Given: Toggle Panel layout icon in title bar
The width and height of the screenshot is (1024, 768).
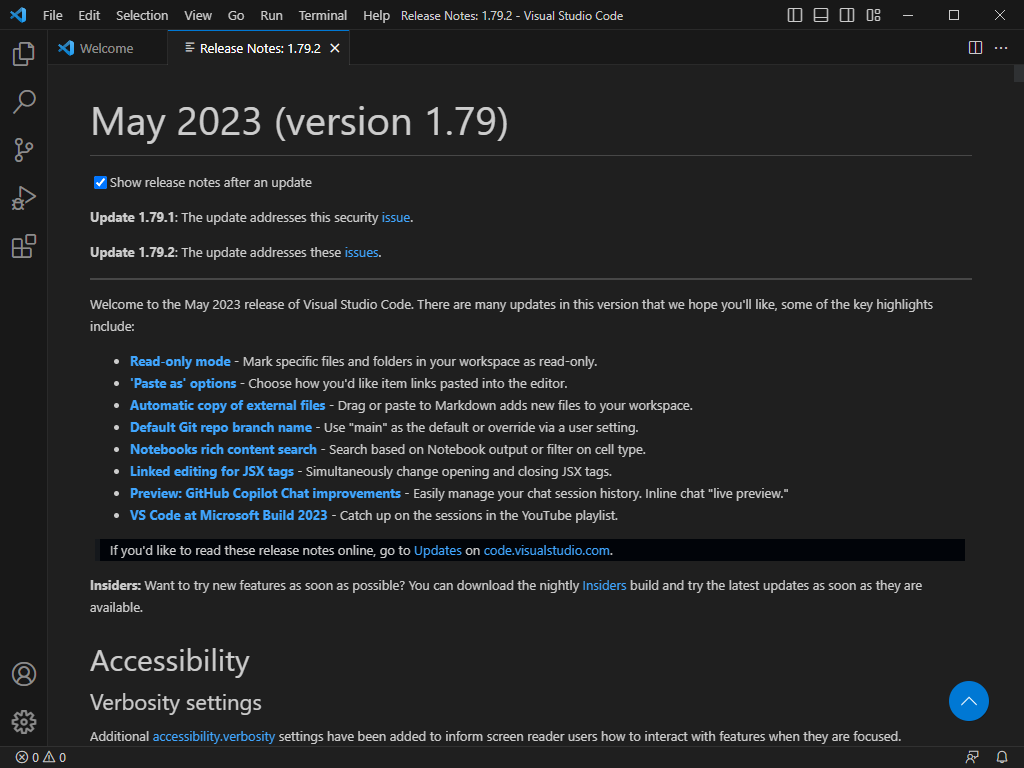Looking at the screenshot, I should coord(821,15).
